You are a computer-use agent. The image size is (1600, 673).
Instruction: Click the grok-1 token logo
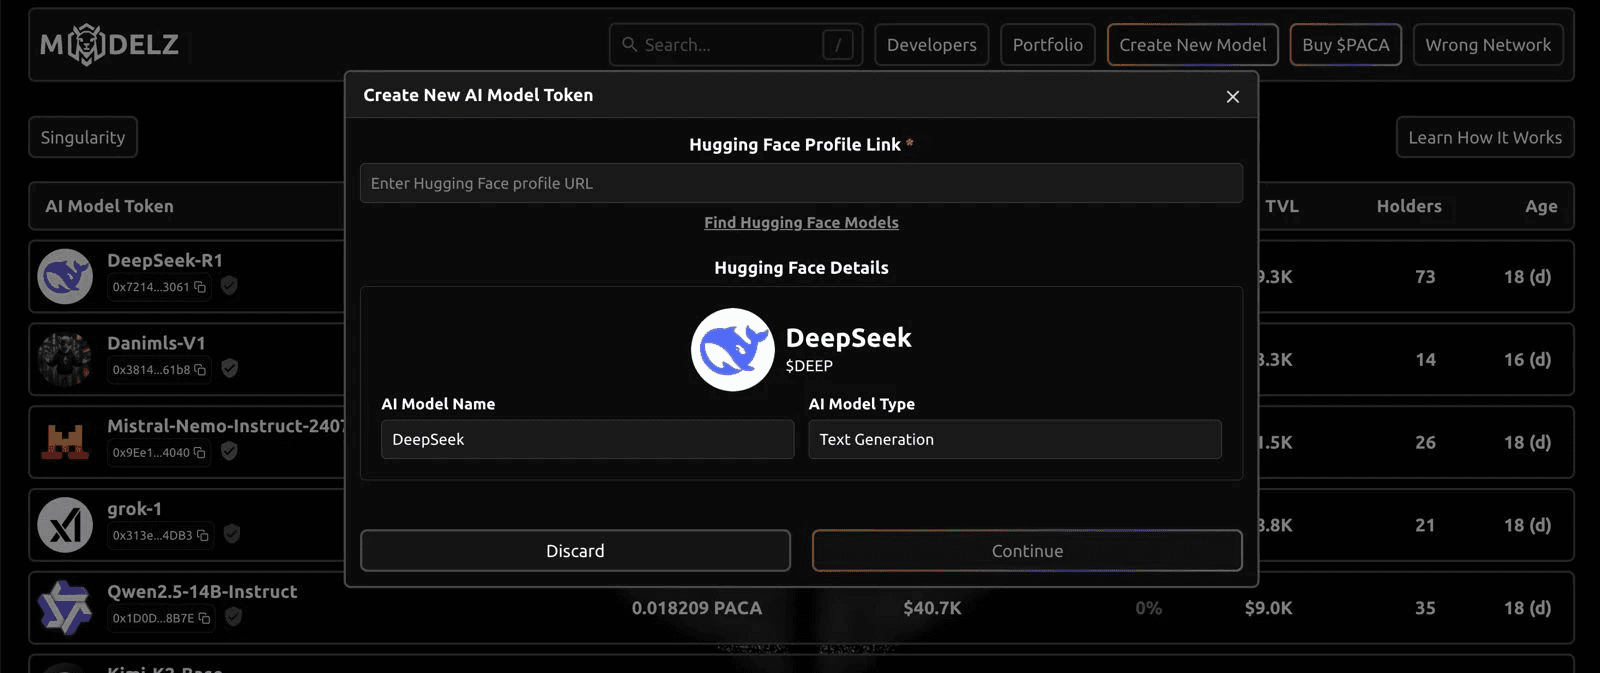[65, 525]
